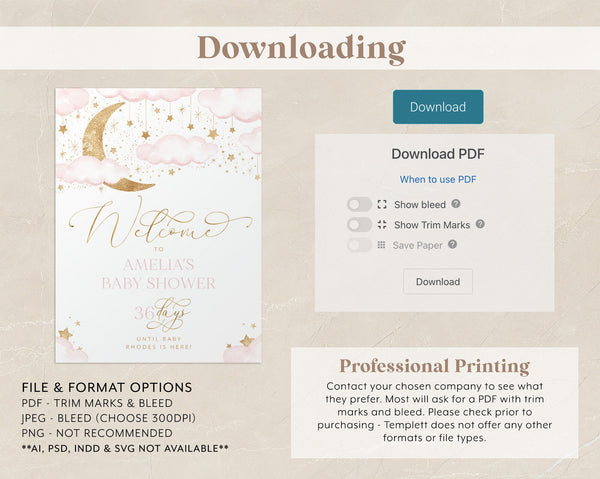Click the Show Trim Marks label text

(432, 225)
